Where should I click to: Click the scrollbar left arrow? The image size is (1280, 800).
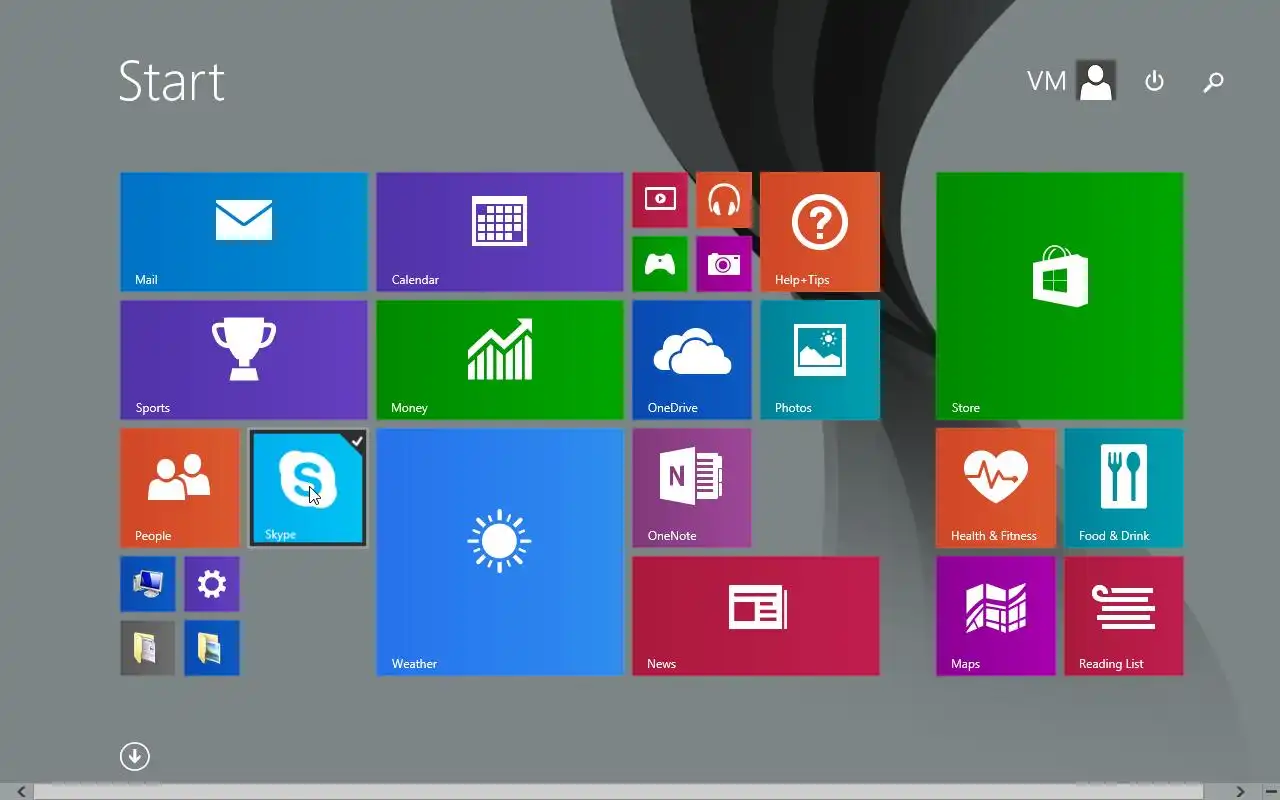point(20,792)
